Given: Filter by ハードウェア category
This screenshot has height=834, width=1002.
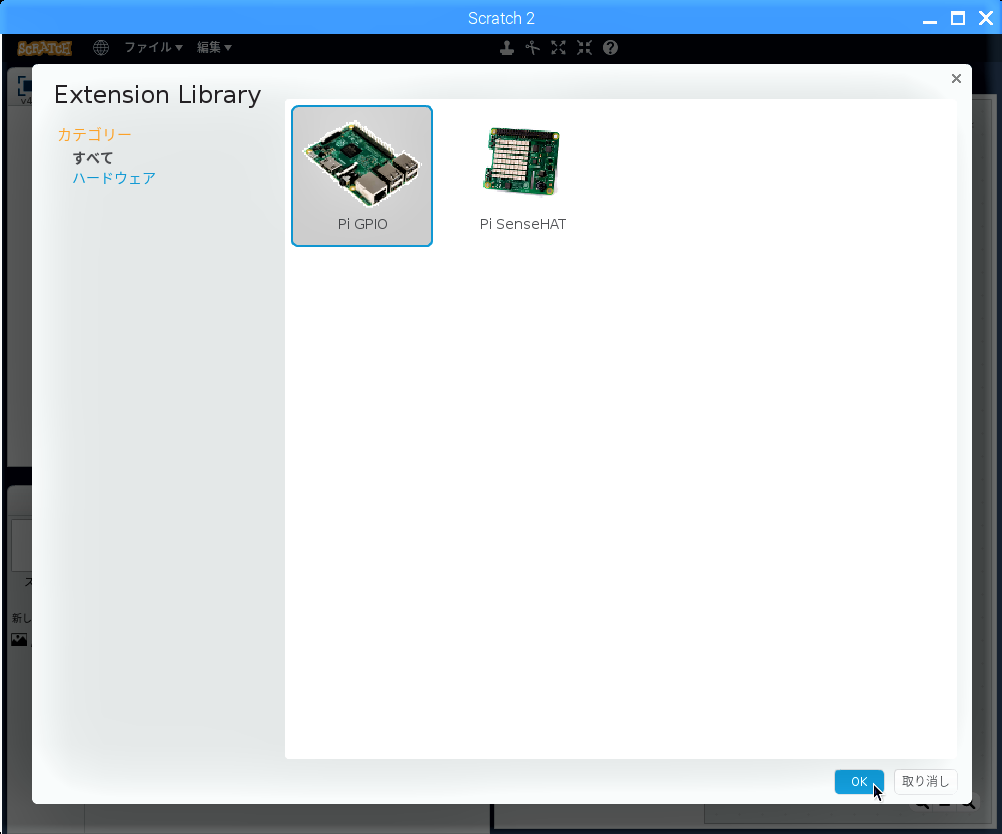Looking at the screenshot, I should (x=114, y=178).
